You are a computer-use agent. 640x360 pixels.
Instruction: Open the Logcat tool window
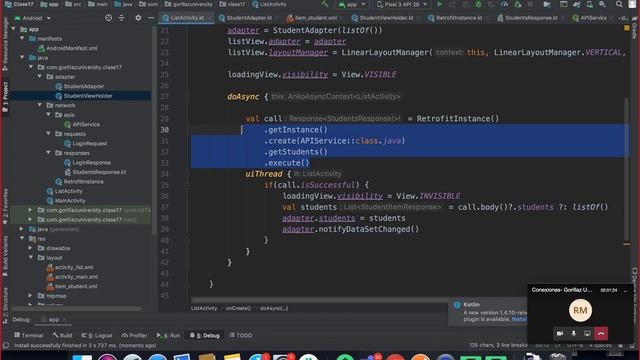97,335
